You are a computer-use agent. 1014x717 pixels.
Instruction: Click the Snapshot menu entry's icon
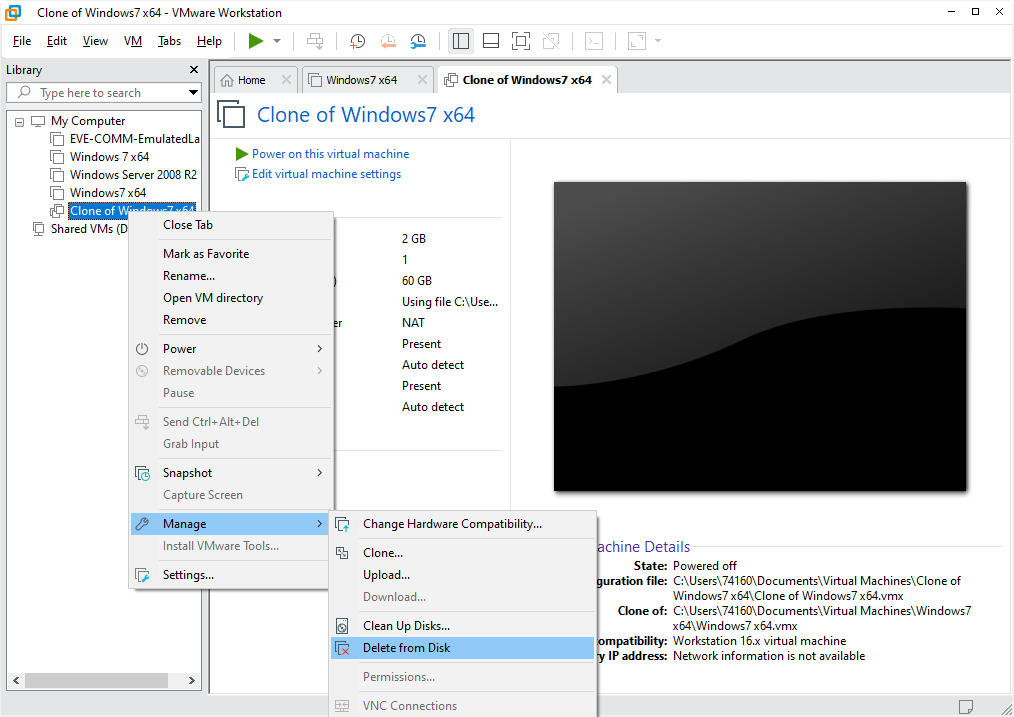click(x=142, y=473)
